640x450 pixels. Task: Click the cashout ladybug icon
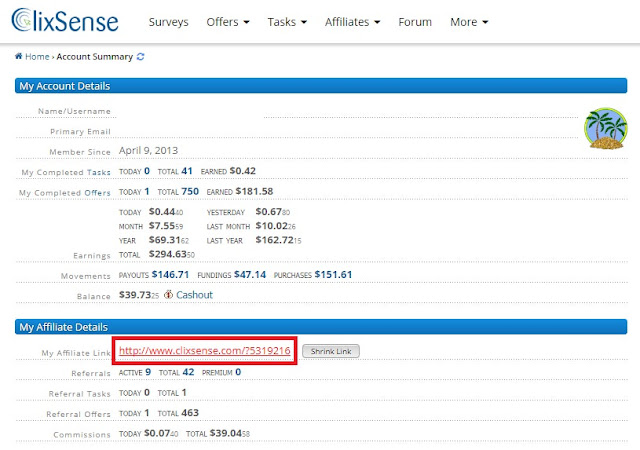point(168,294)
